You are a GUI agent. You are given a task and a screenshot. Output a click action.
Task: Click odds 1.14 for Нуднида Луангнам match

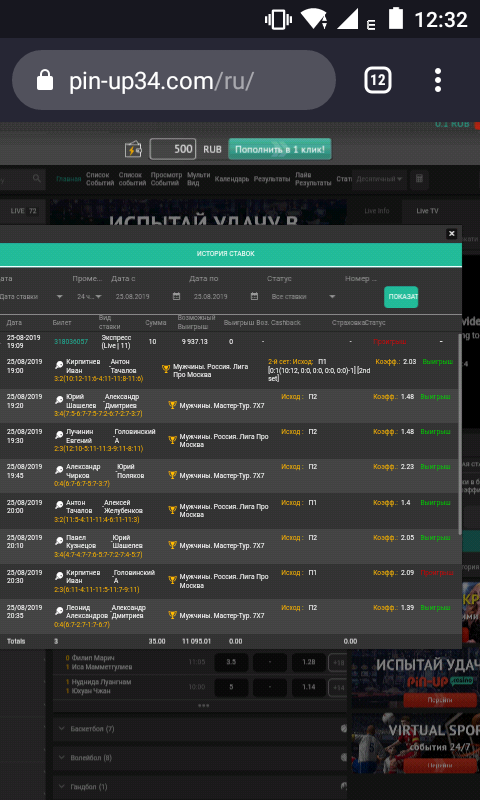pos(308,687)
